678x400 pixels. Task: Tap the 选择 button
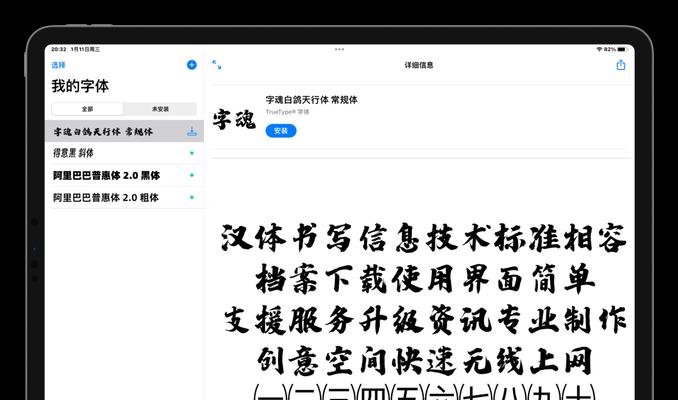[x=58, y=65]
